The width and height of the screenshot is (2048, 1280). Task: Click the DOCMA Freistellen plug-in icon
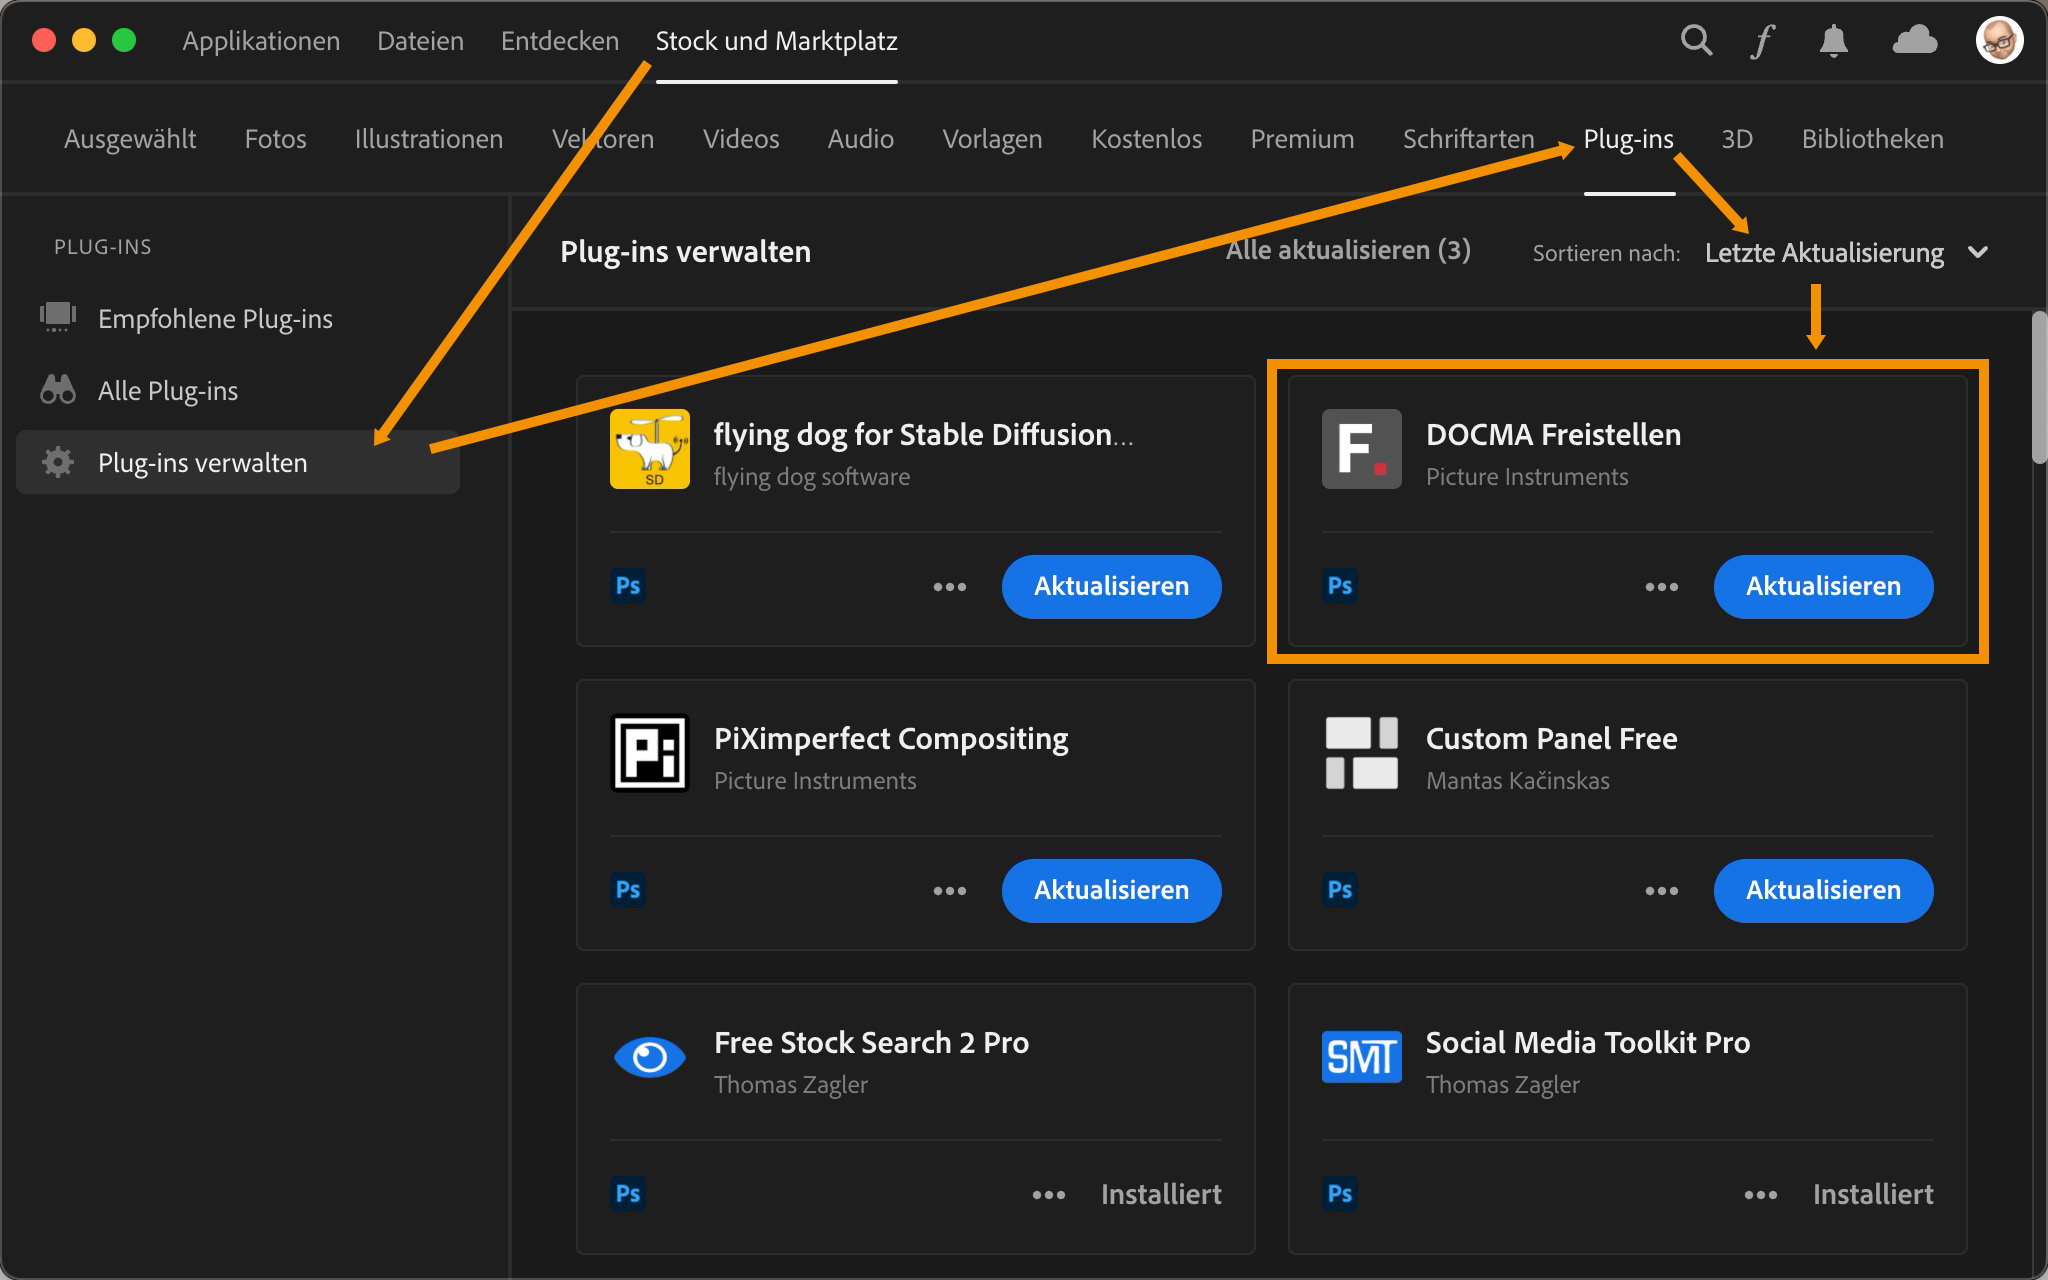(1361, 449)
